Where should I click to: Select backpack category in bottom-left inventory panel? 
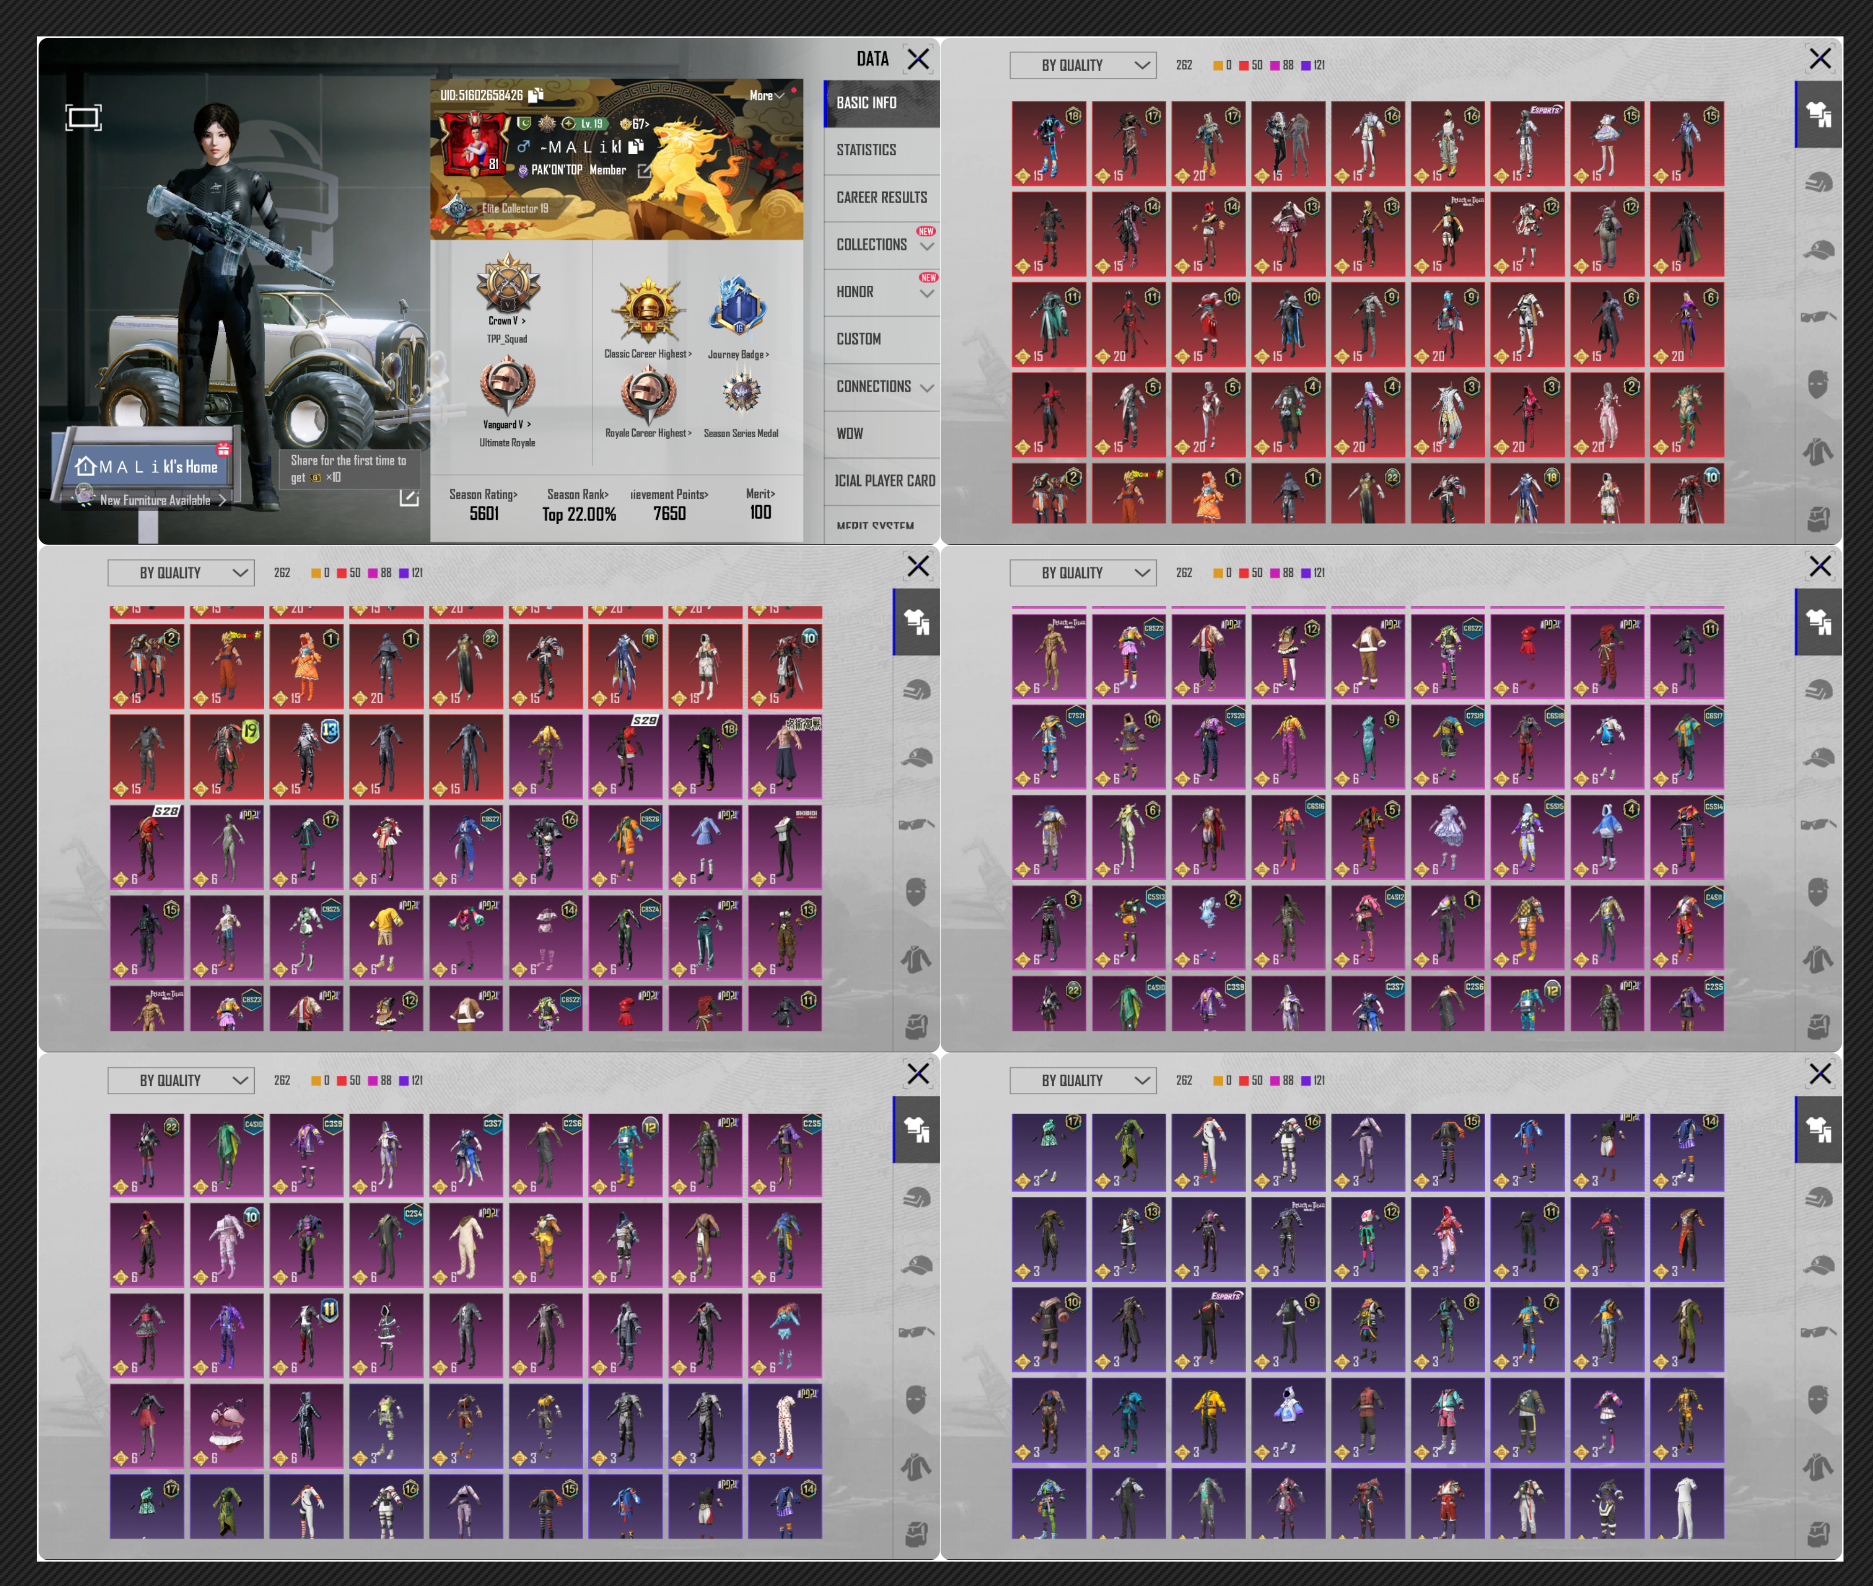pyautogui.click(x=916, y=1534)
